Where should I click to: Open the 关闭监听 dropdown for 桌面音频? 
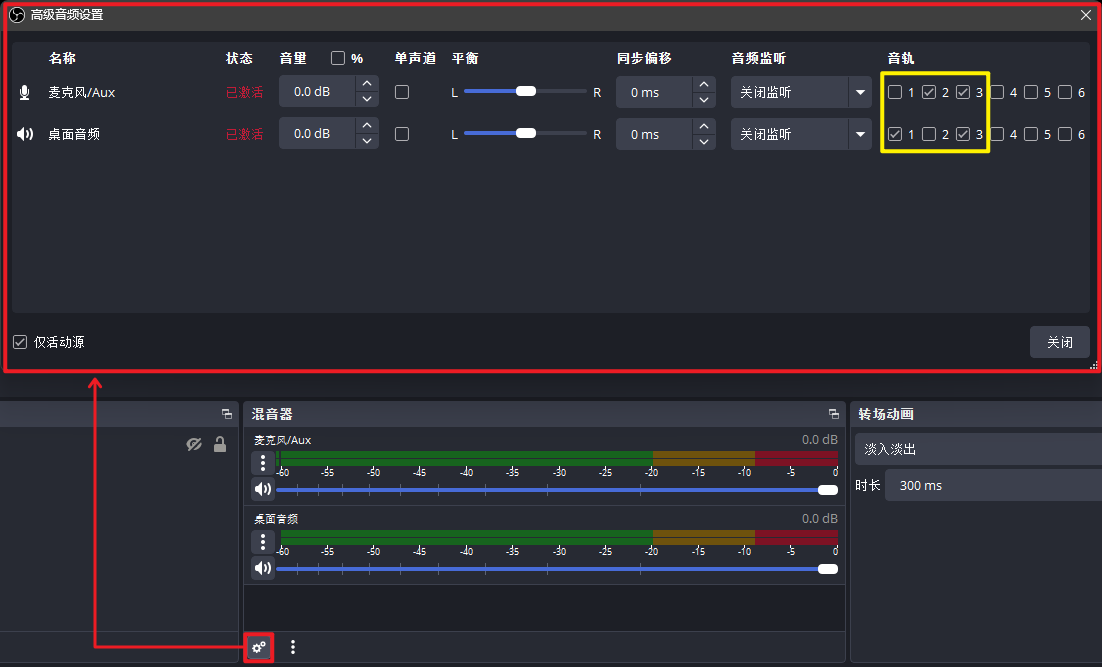tap(801, 133)
